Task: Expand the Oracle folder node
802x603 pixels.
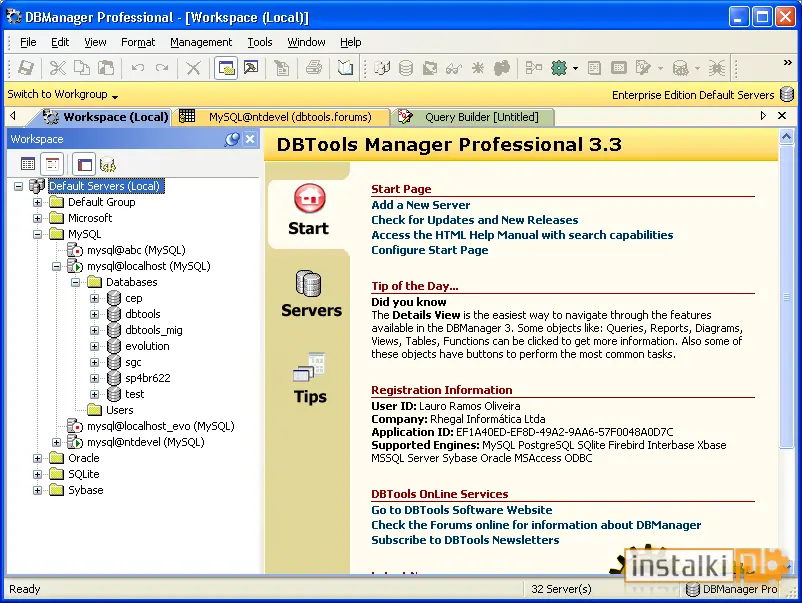Action: 37,458
